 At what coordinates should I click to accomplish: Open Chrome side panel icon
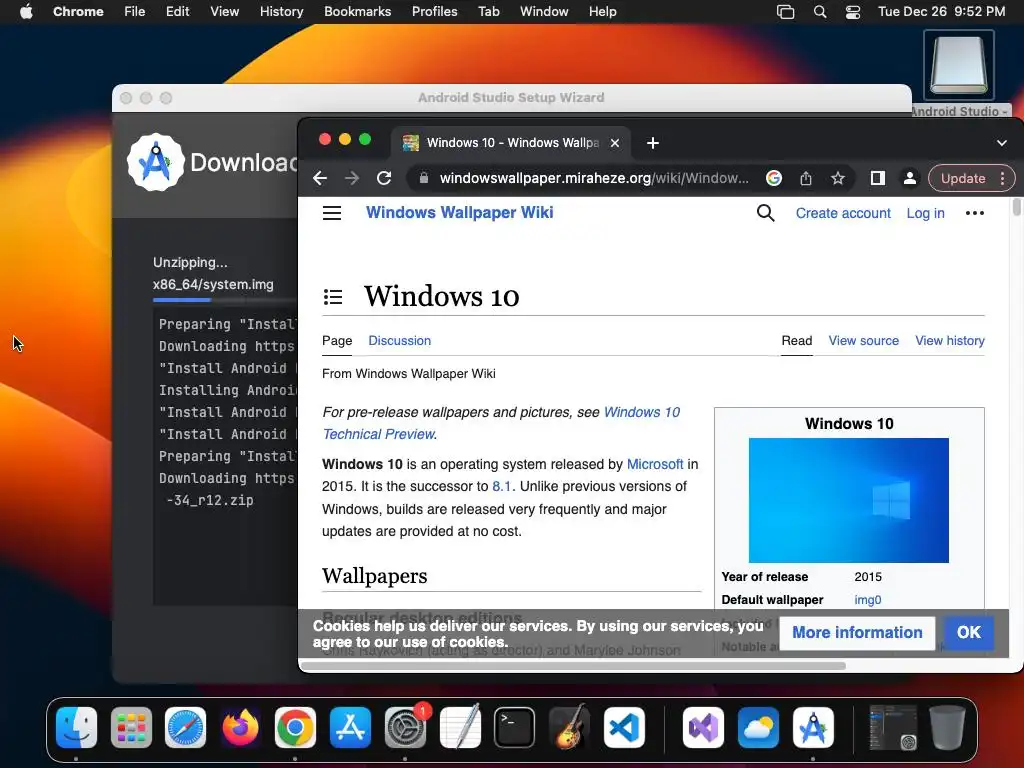click(878, 178)
